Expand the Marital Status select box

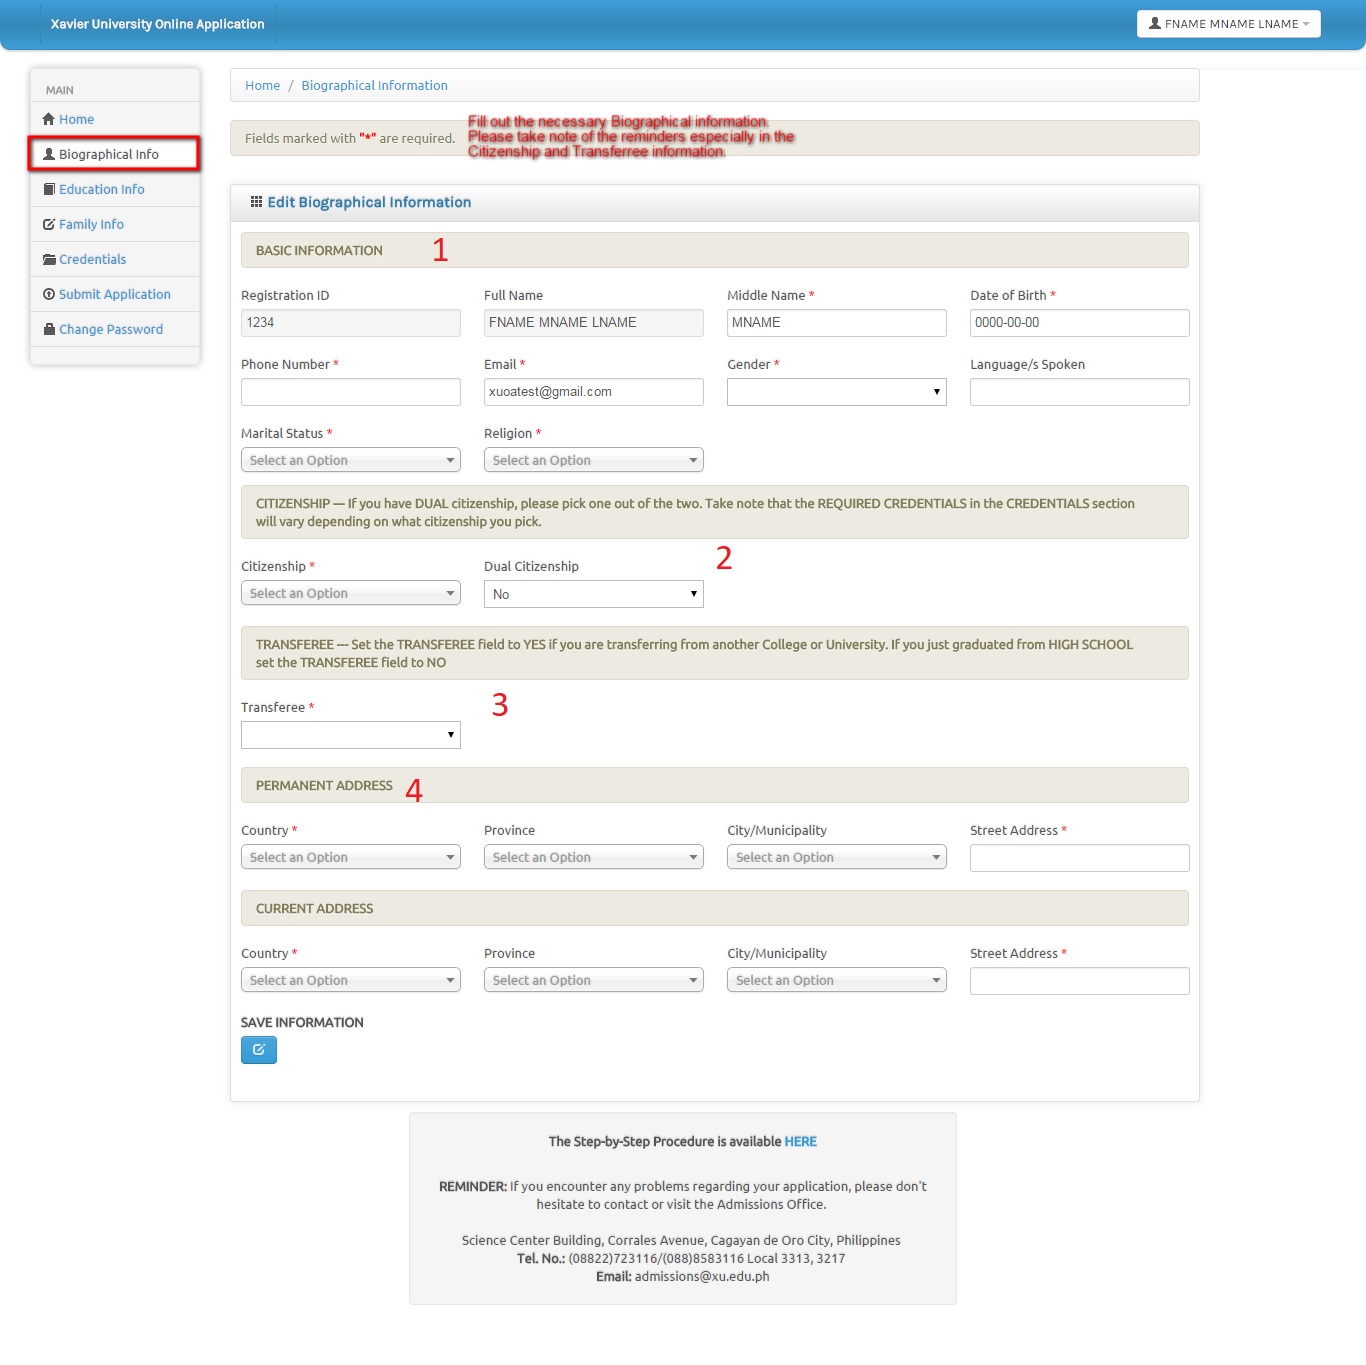tap(350, 460)
